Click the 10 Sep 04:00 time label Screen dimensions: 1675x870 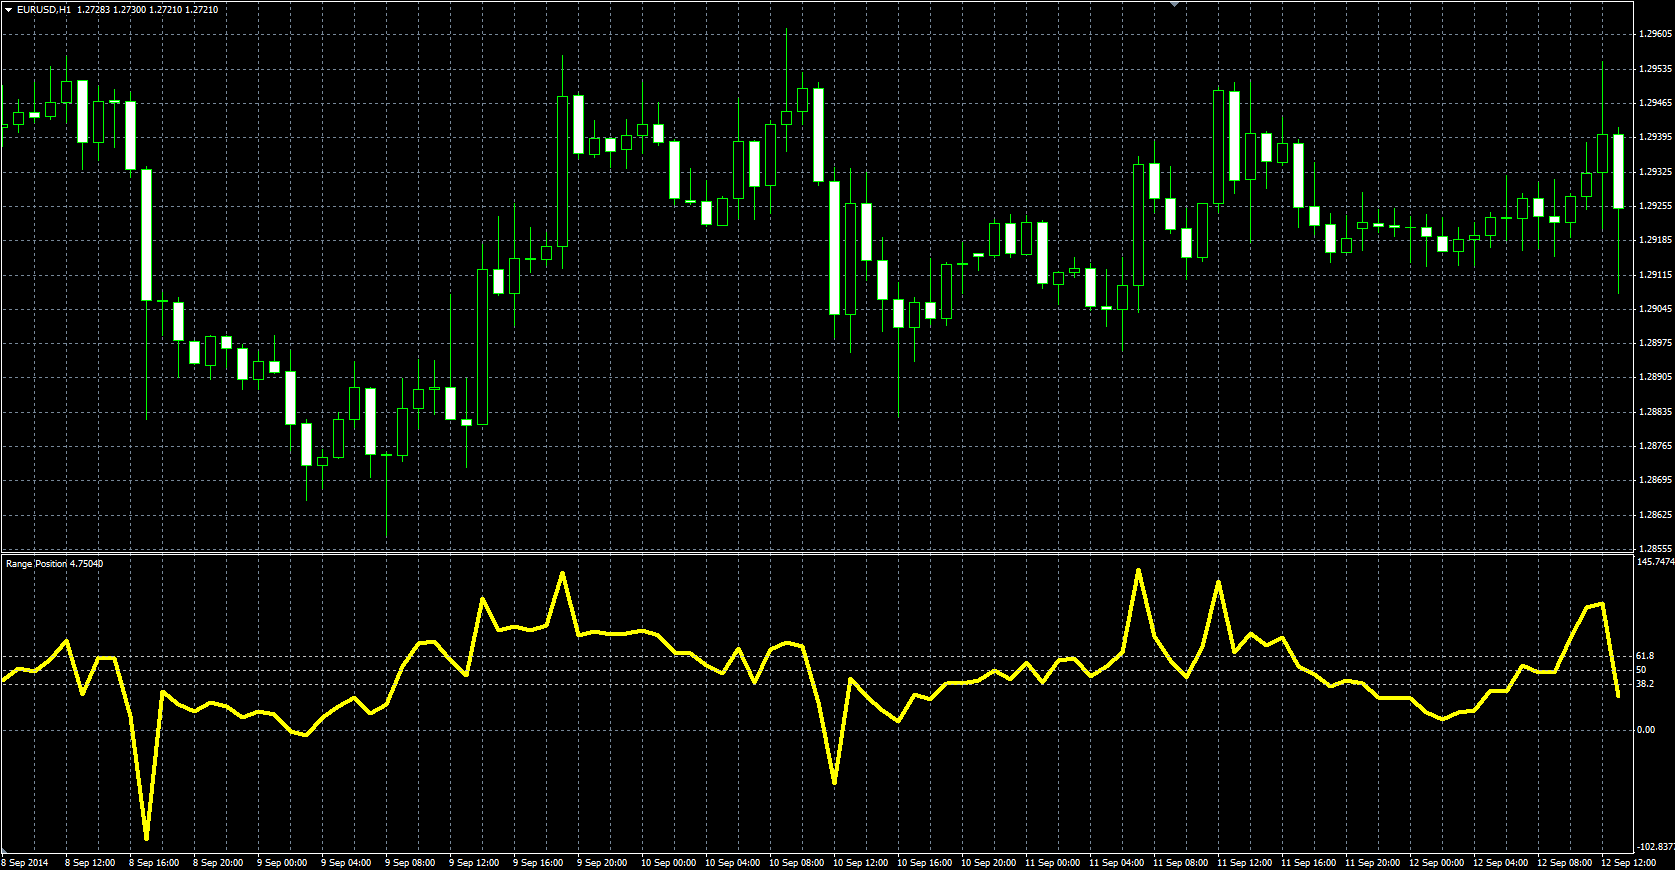(x=732, y=862)
